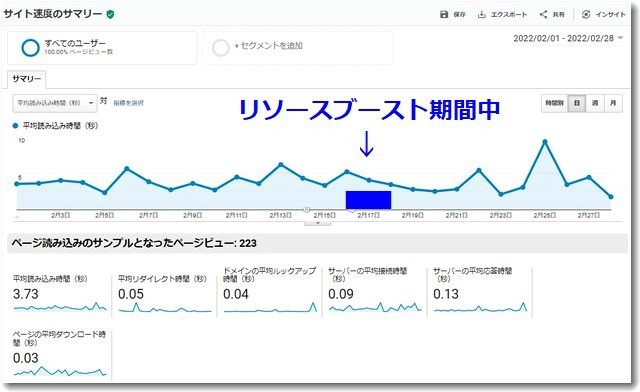This screenshot has height=392, width=640.
Task: Click the 平均読み込み時間 3.73 sparkline card
Action: coord(60,294)
